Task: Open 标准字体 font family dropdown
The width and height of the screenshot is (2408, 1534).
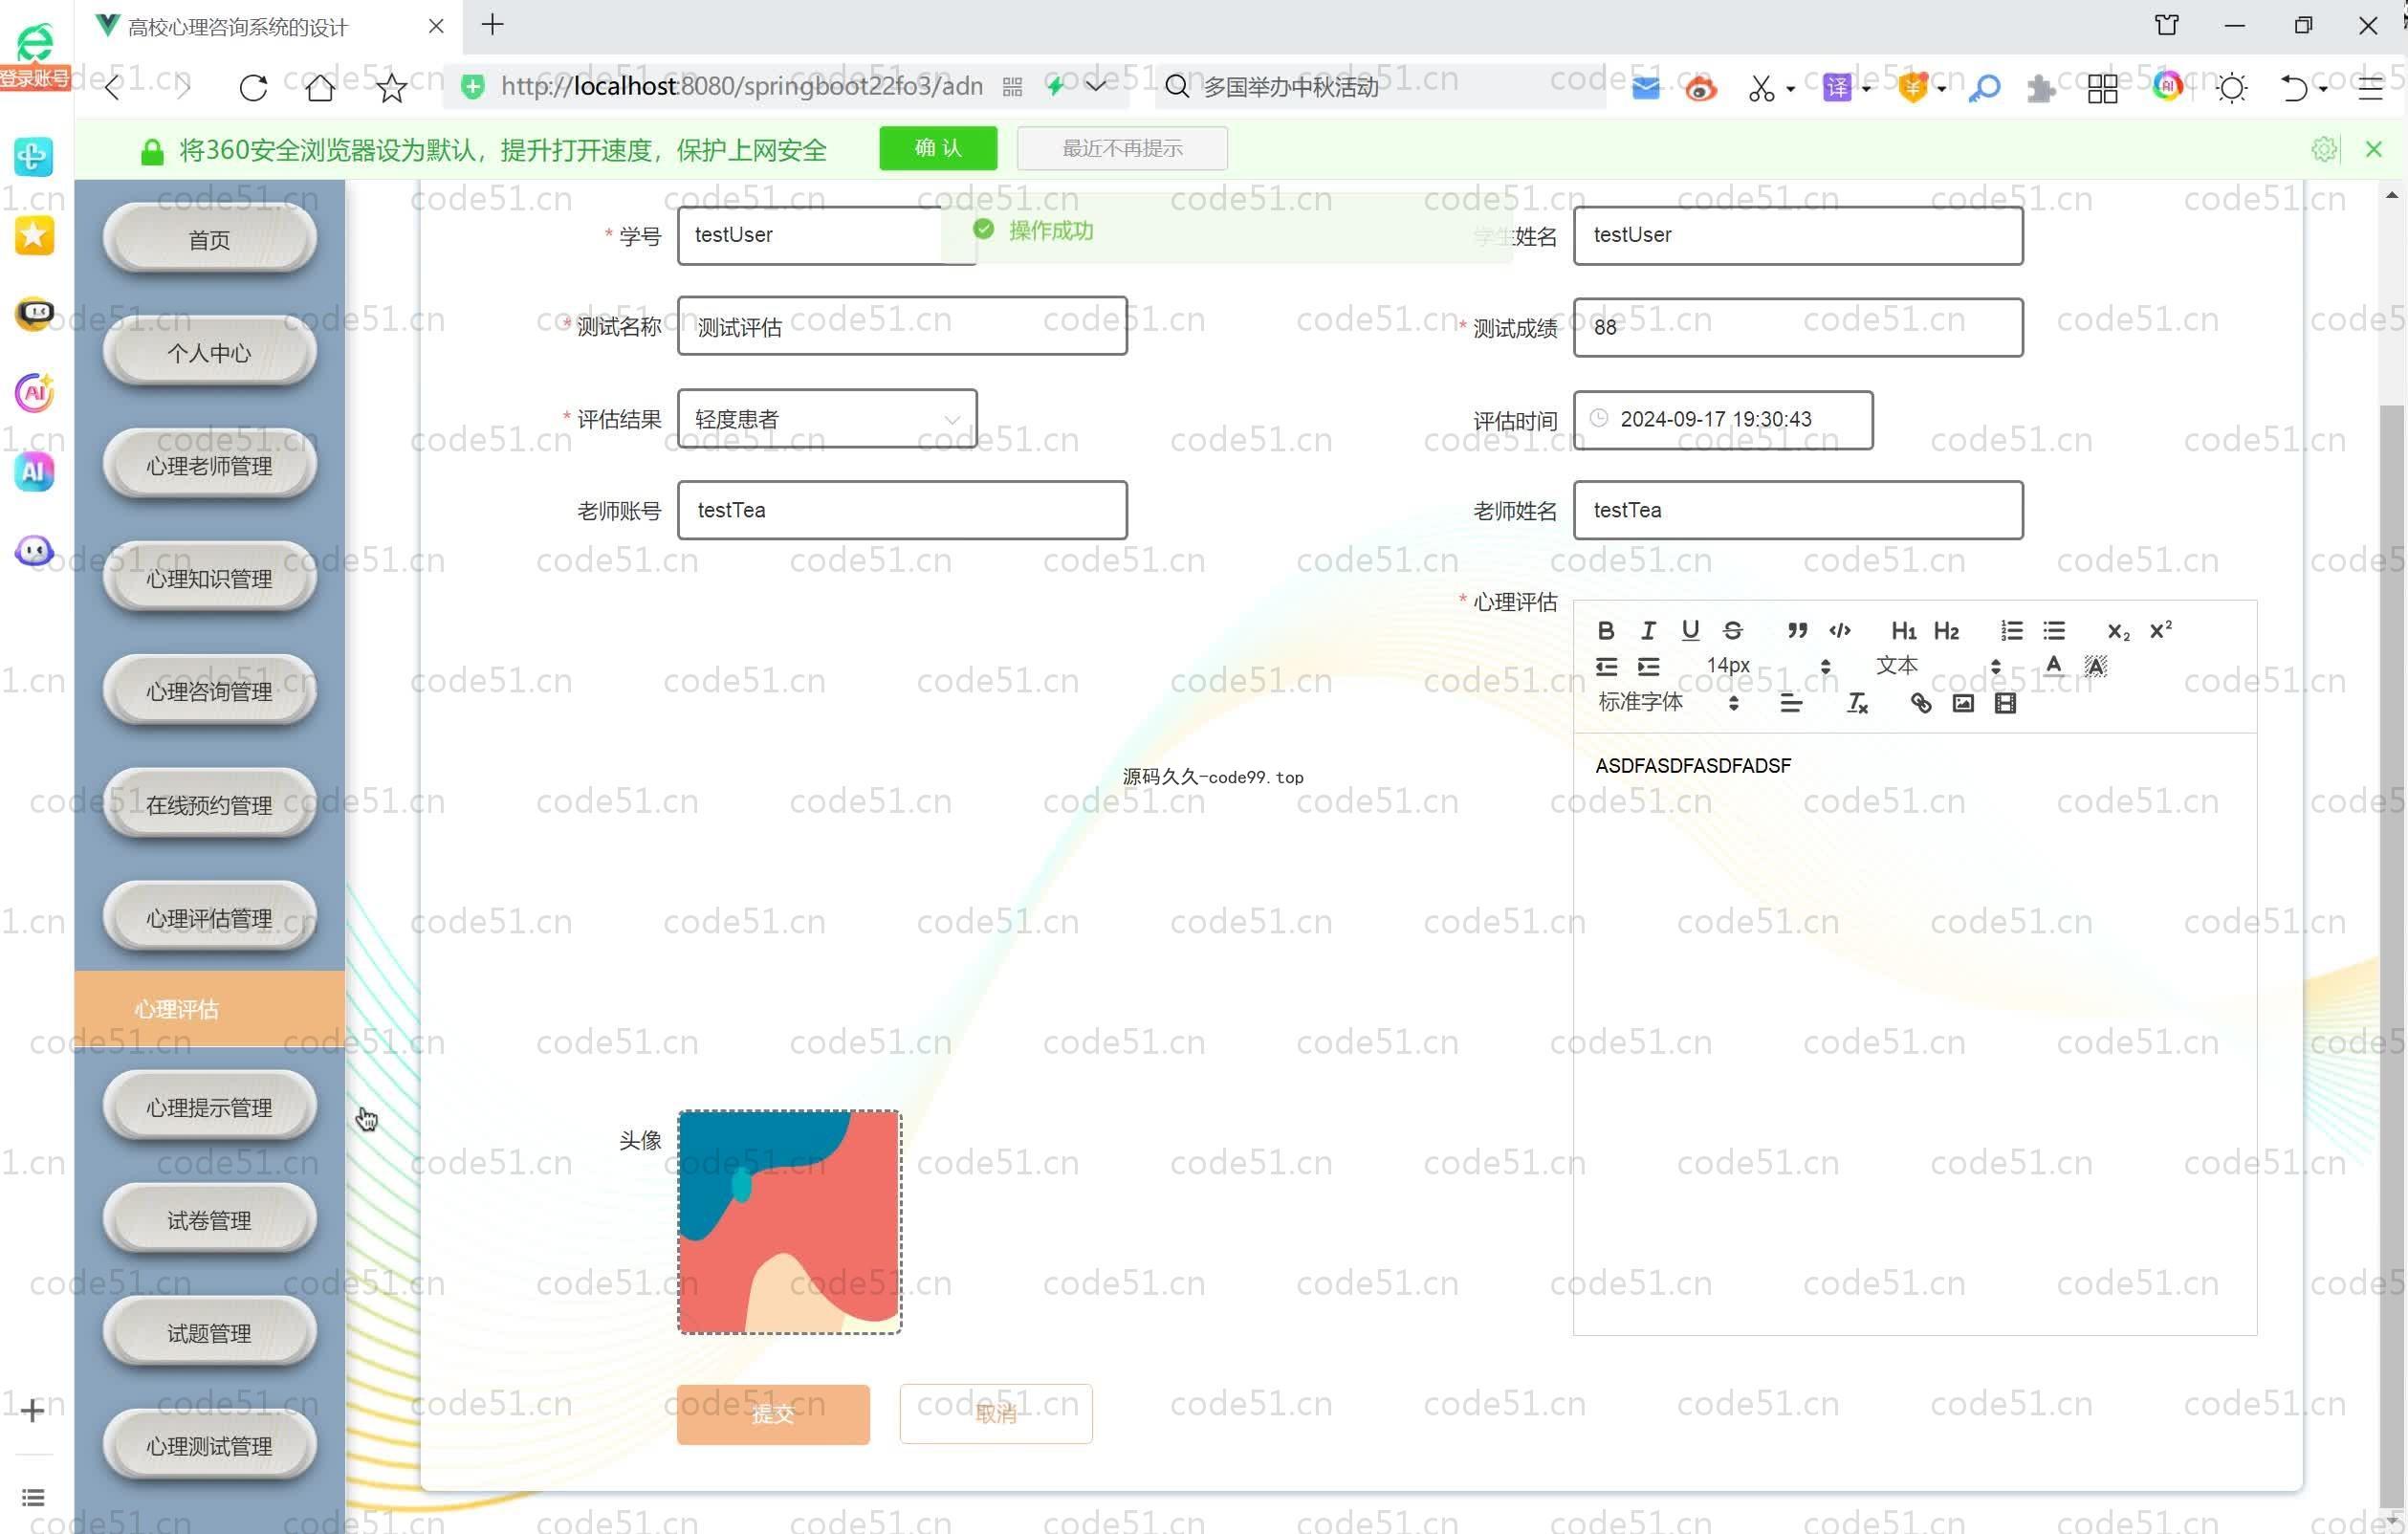Action: [1668, 703]
